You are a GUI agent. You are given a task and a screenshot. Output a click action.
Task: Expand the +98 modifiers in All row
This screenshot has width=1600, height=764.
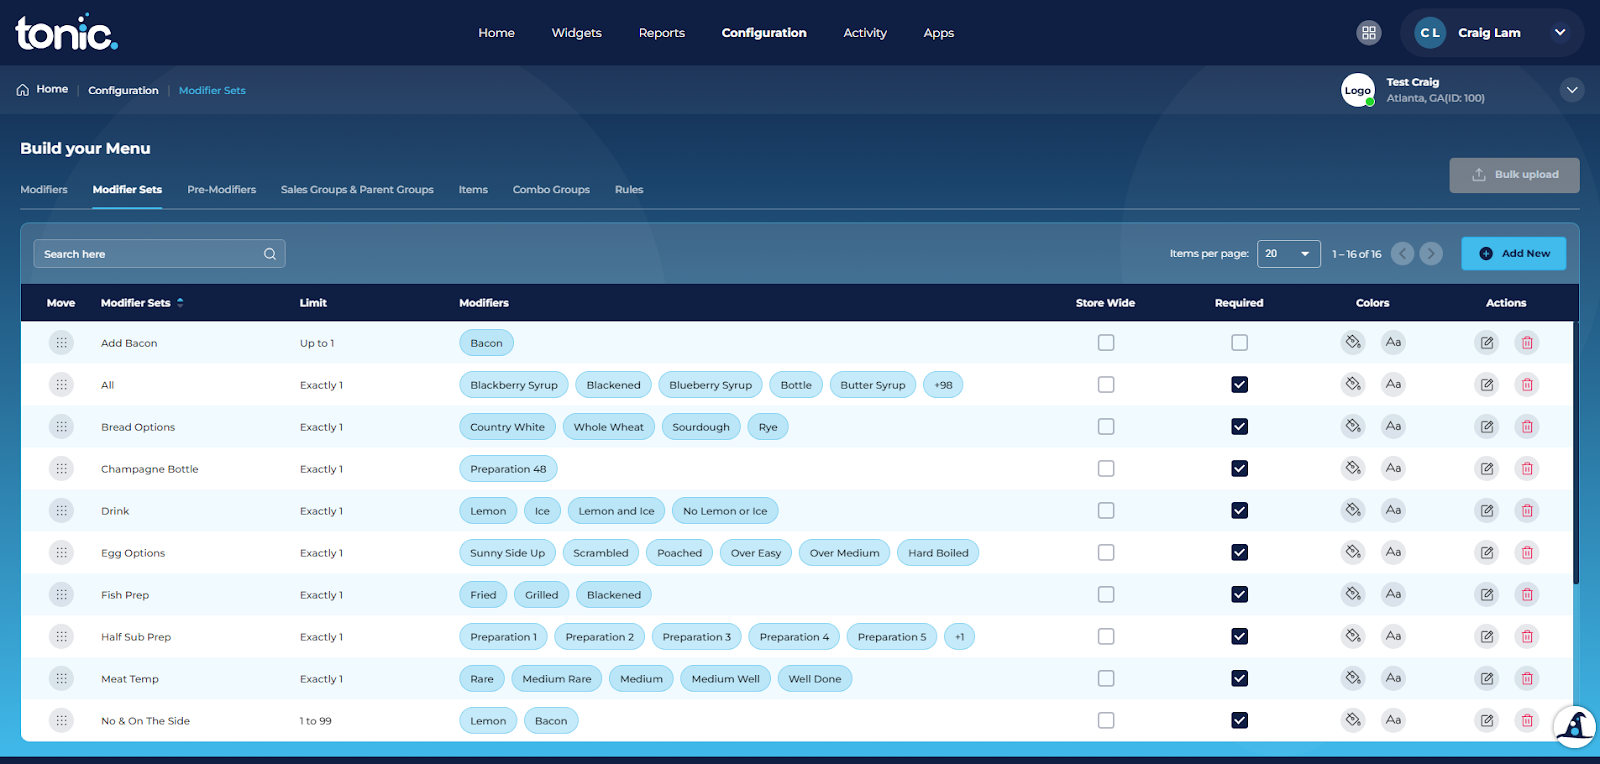(943, 385)
